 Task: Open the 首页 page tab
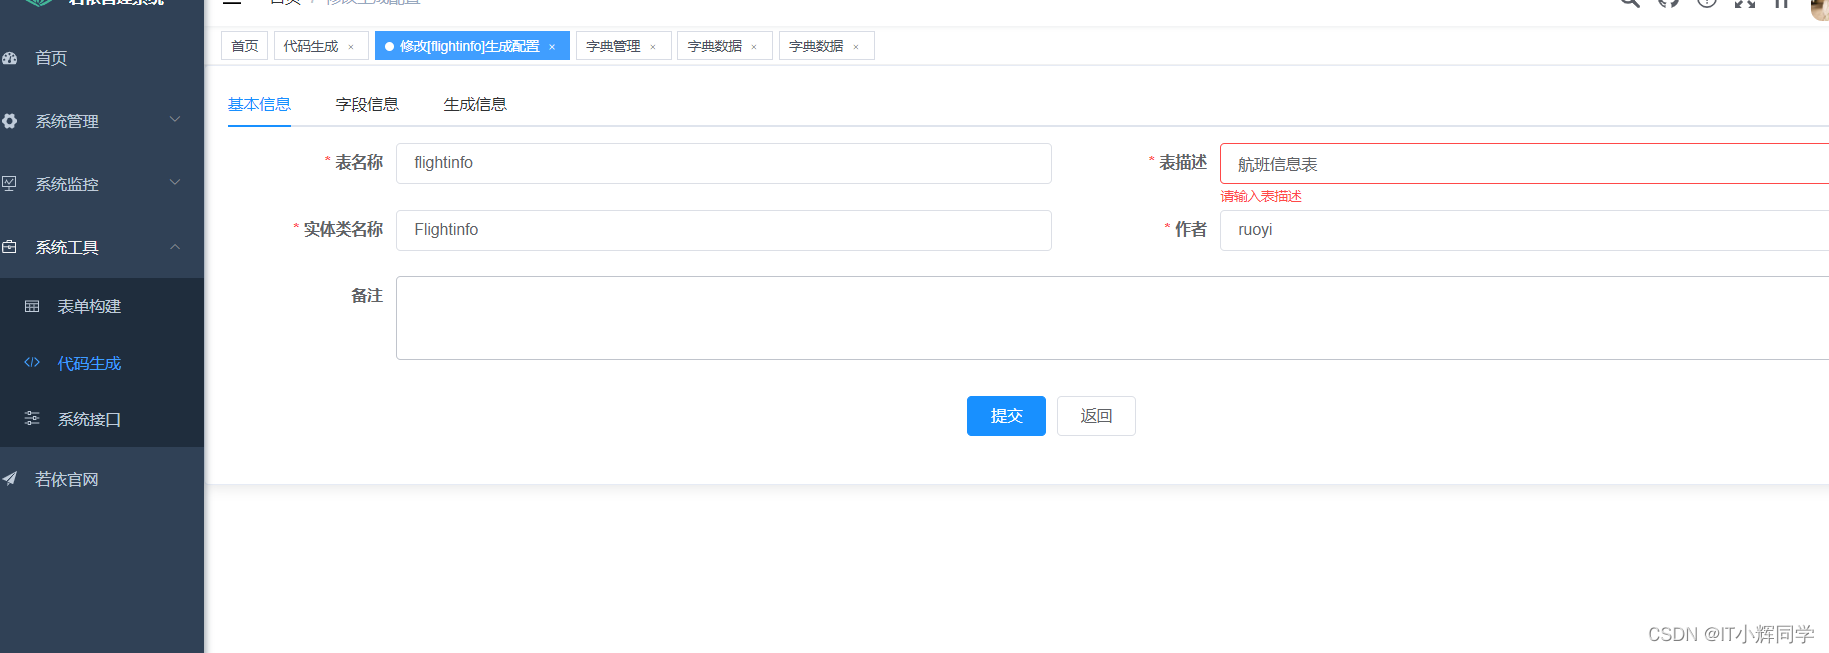click(x=244, y=46)
